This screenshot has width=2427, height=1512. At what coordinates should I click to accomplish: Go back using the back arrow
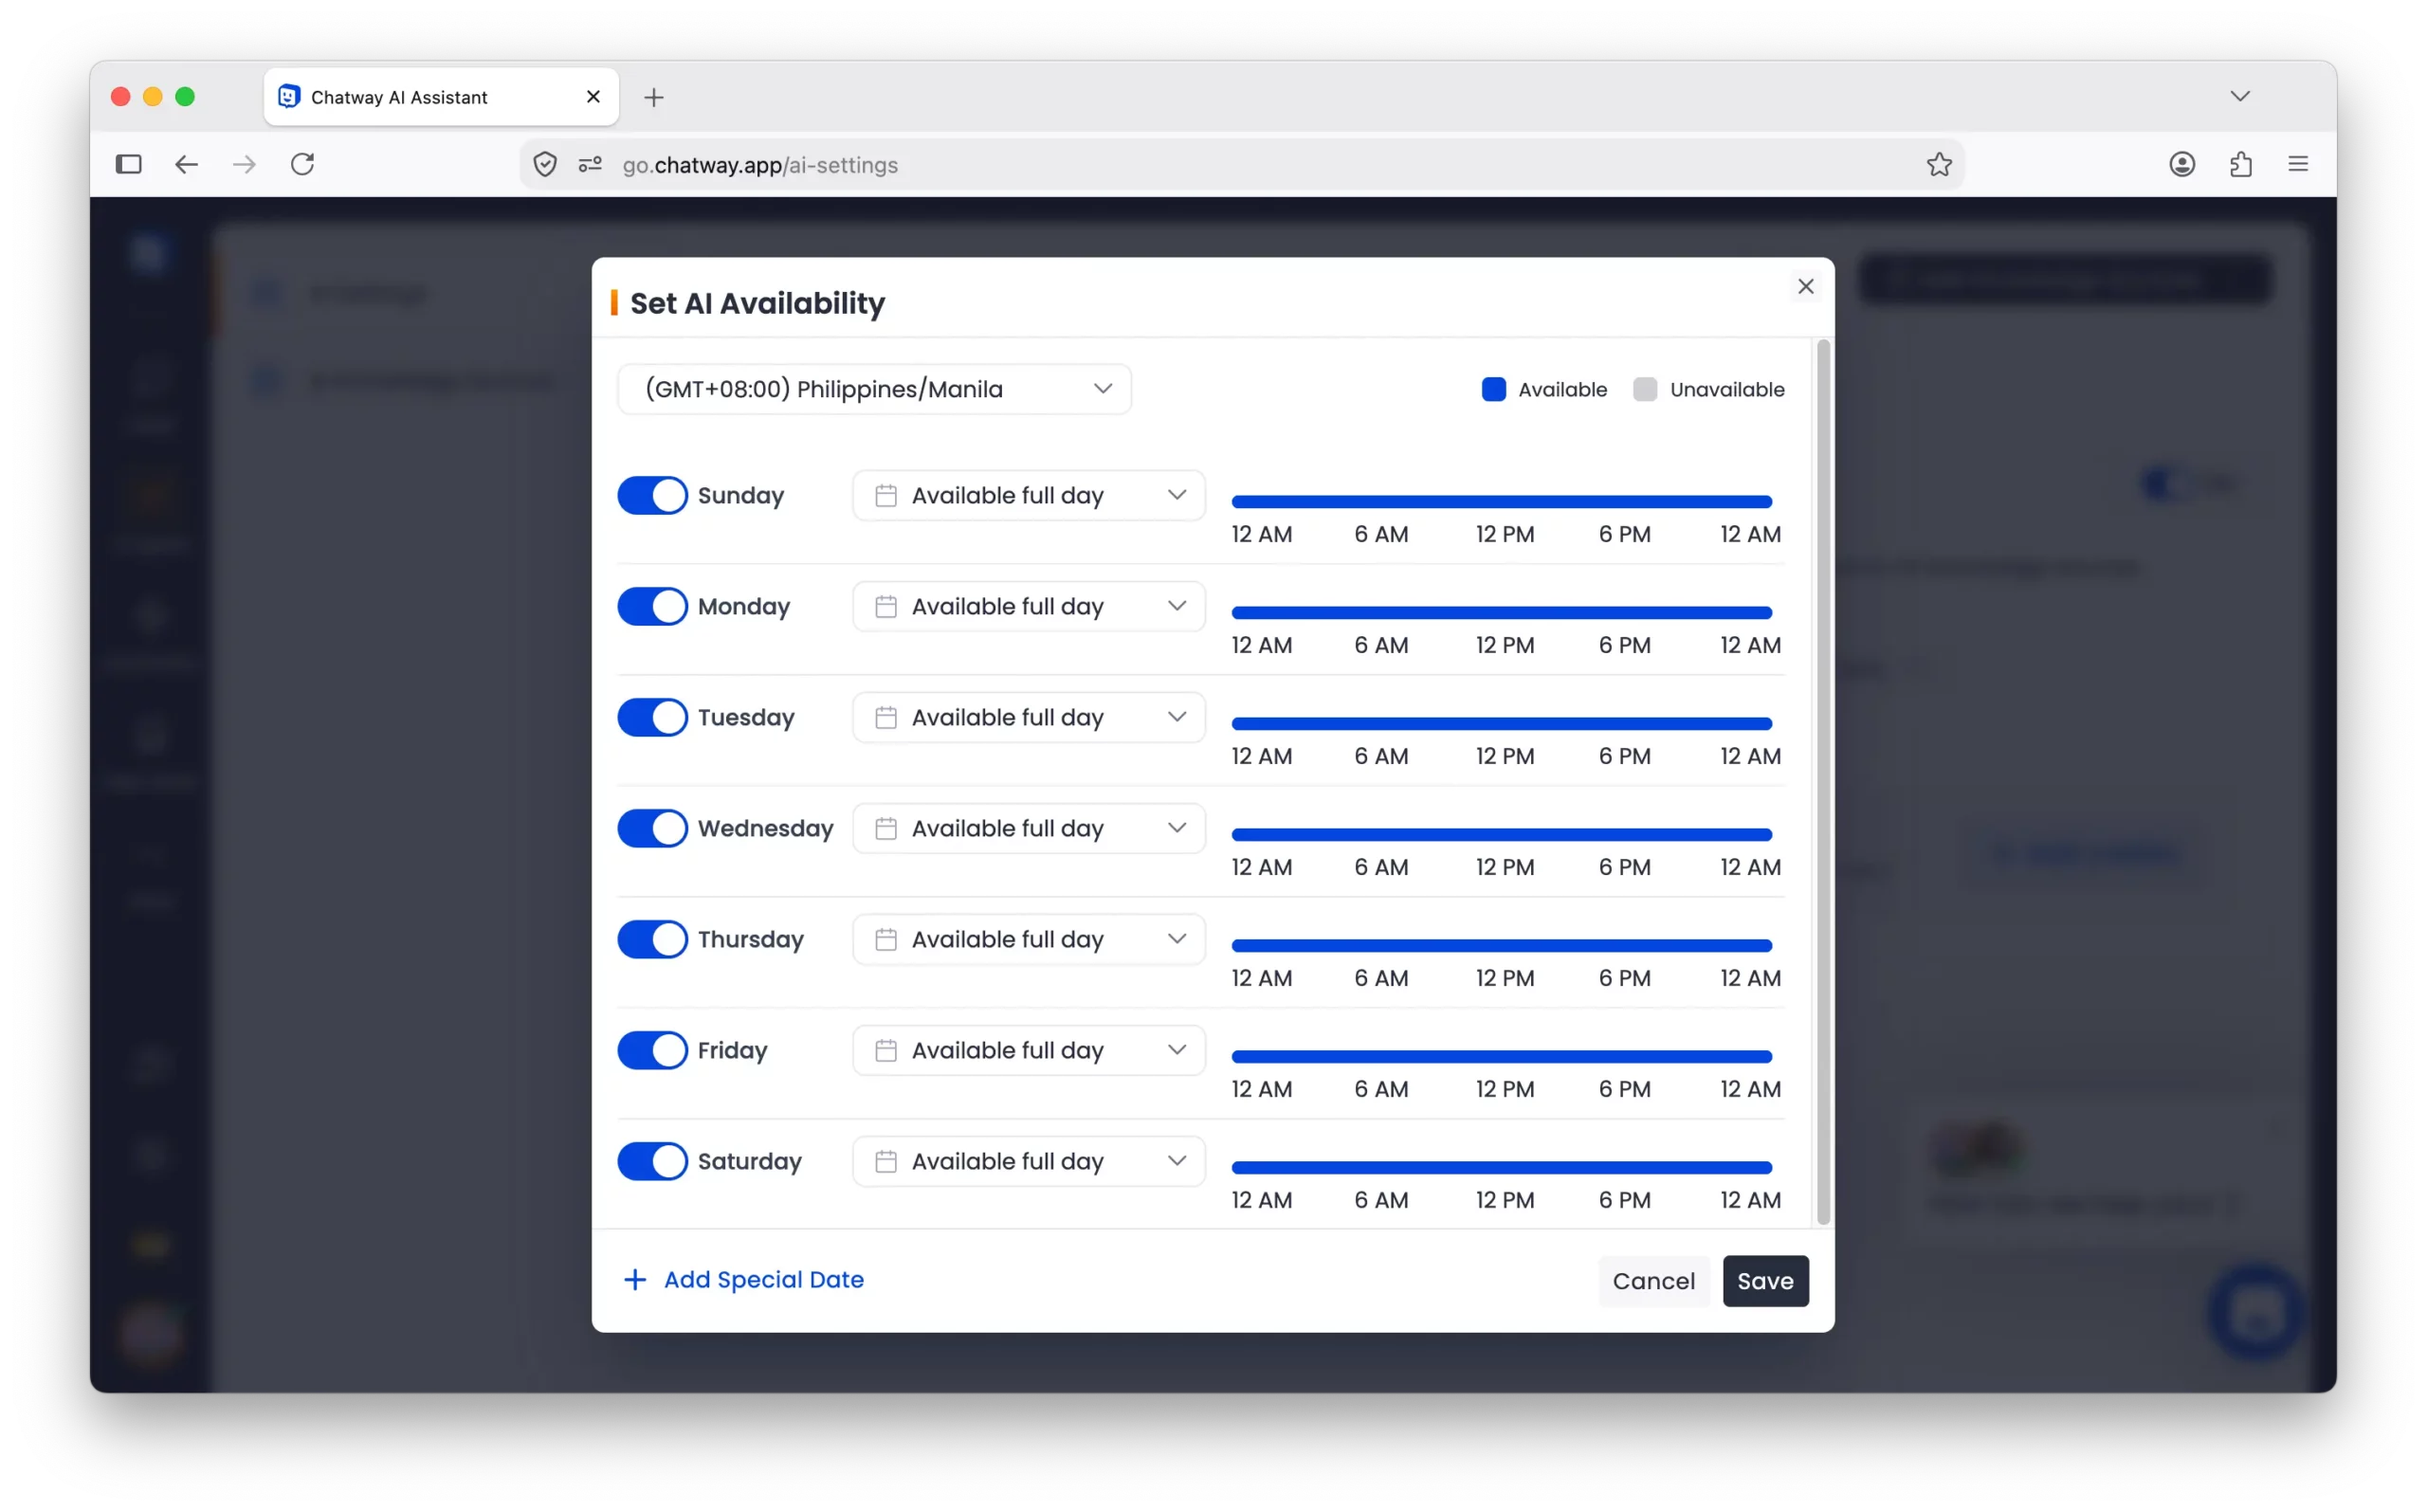[x=186, y=164]
